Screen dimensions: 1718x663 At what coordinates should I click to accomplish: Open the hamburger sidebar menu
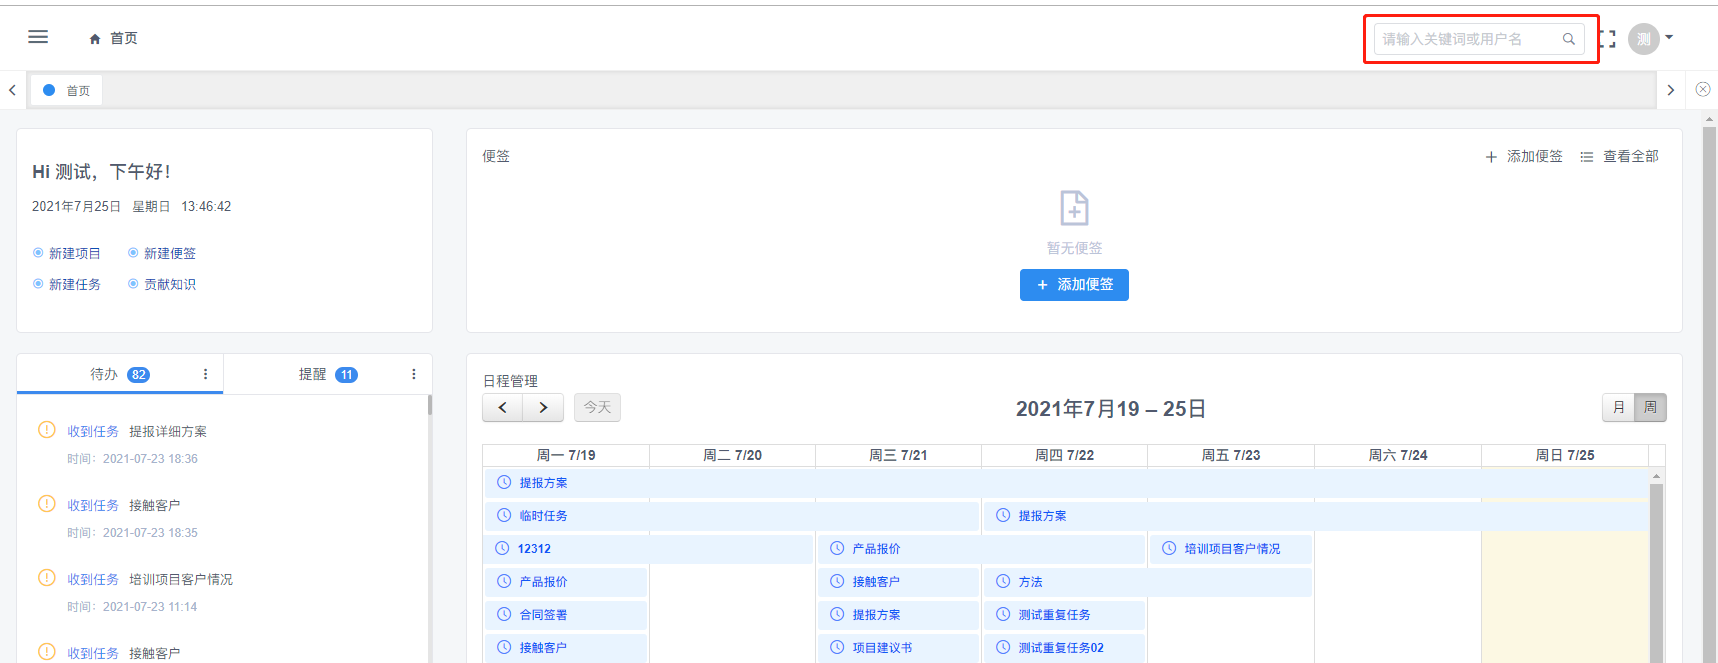[38, 37]
